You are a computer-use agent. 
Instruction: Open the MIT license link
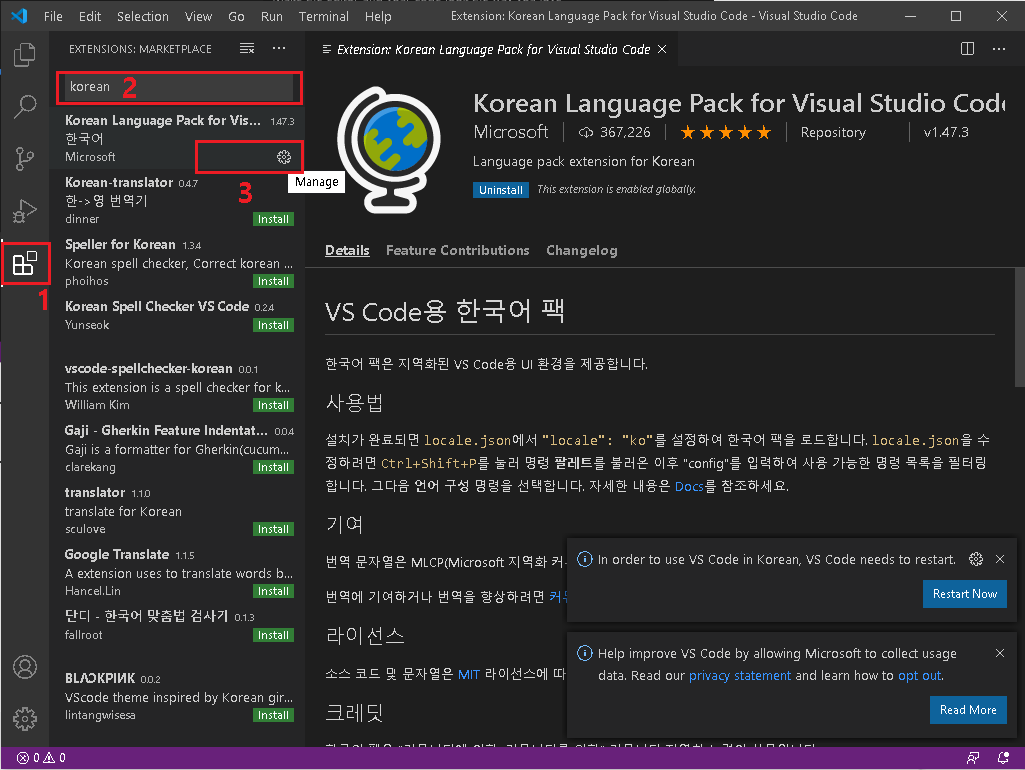pos(469,675)
